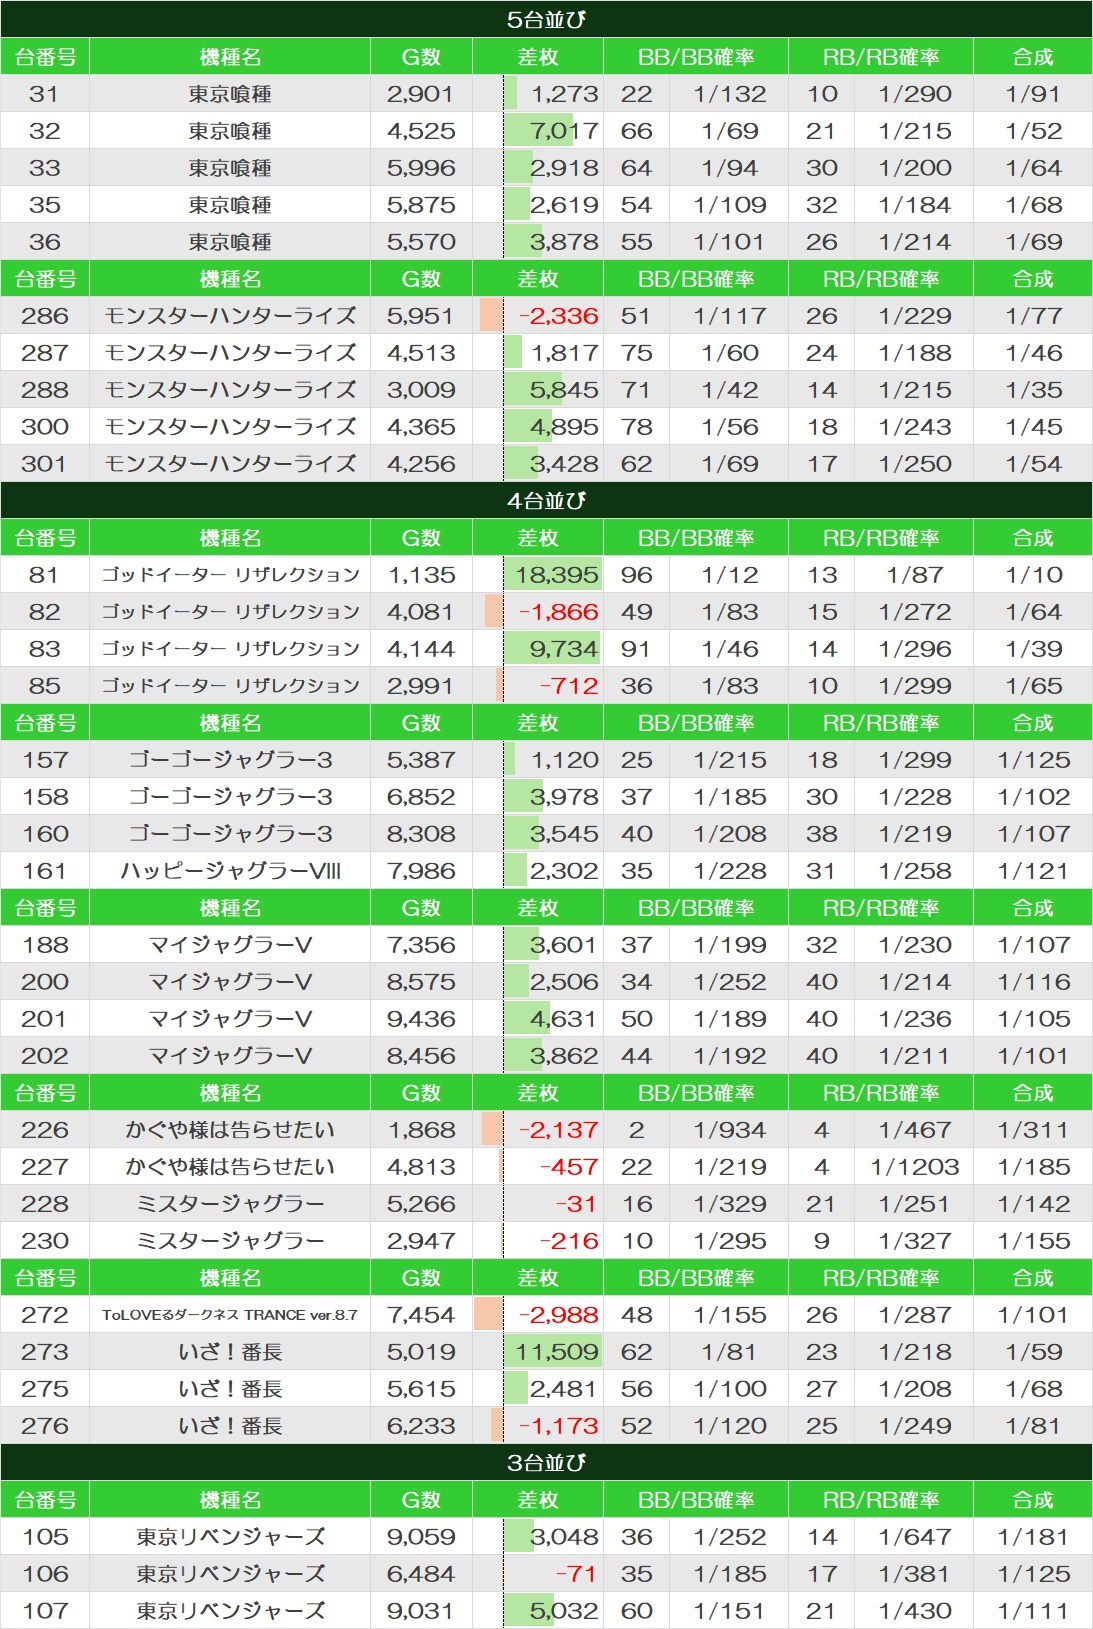Select the 18,395 value for machine 81
The width and height of the screenshot is (1093, 1629).
tap(557, 575)
